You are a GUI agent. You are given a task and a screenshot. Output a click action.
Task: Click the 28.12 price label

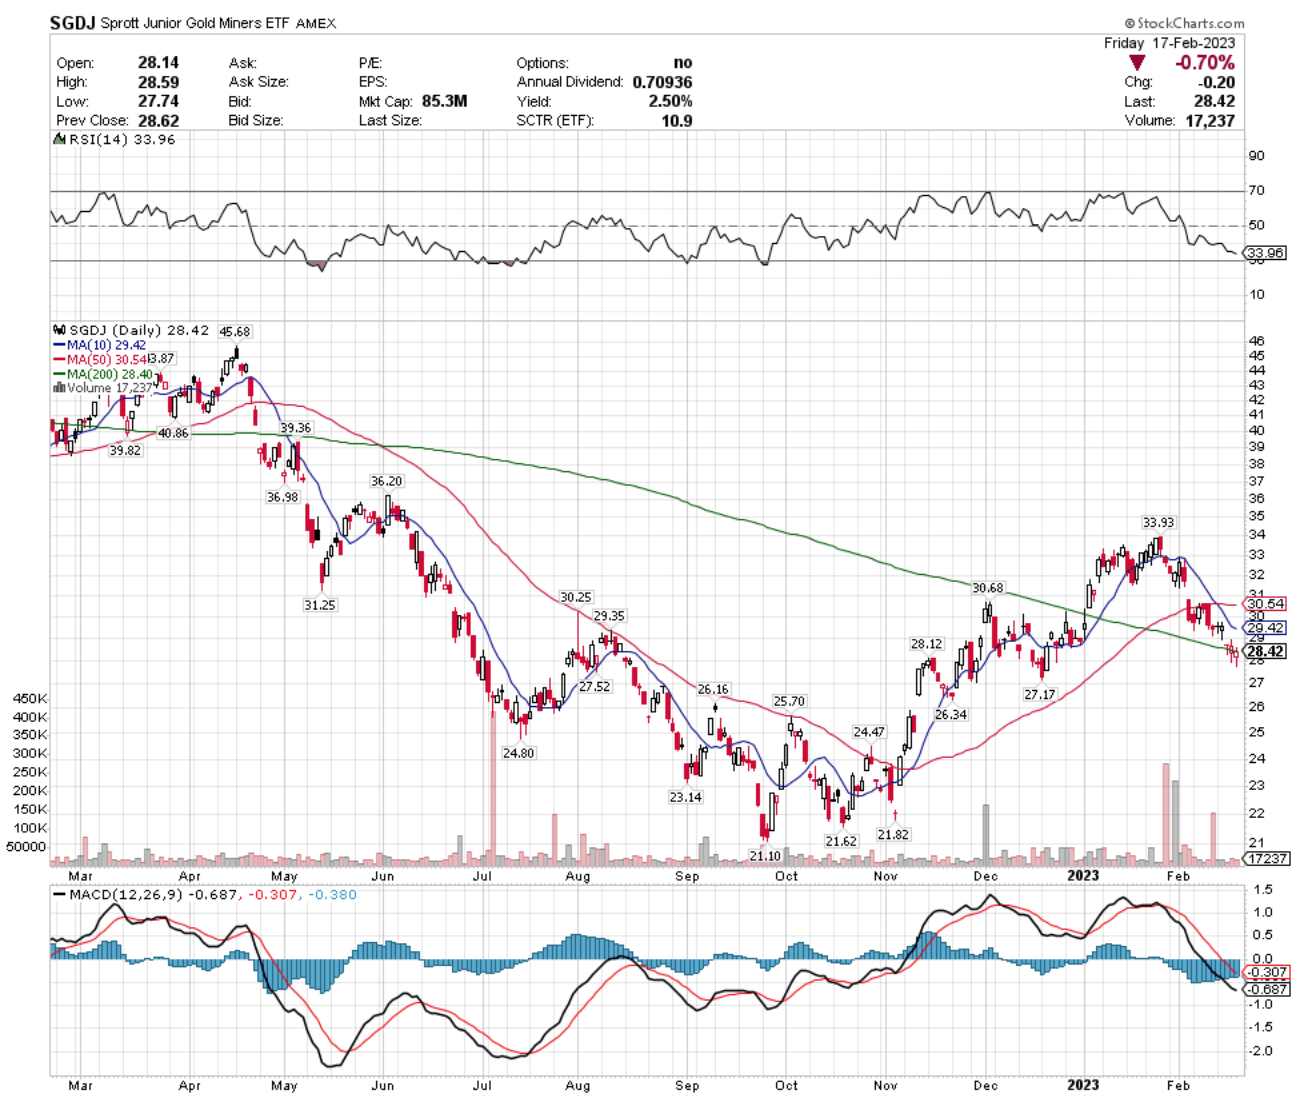926,644
